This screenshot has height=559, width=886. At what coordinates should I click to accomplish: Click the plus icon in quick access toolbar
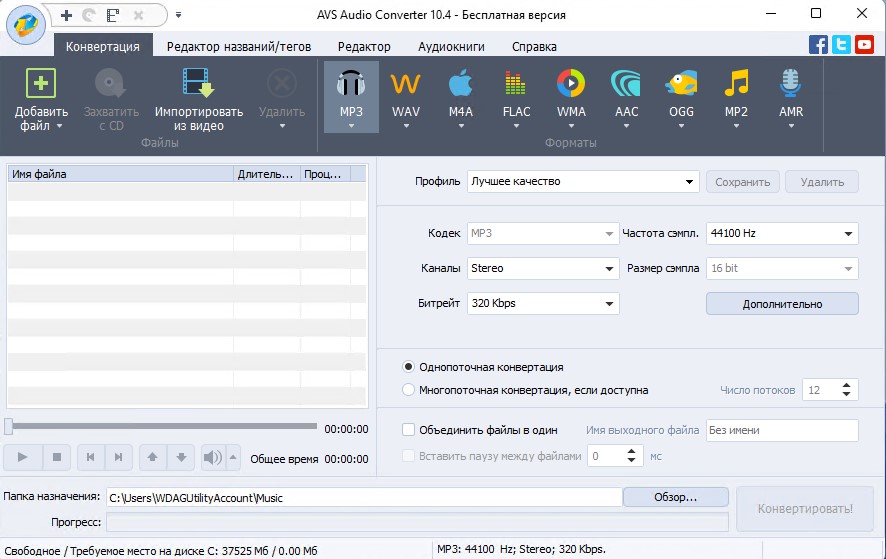[x=66, y=15]
